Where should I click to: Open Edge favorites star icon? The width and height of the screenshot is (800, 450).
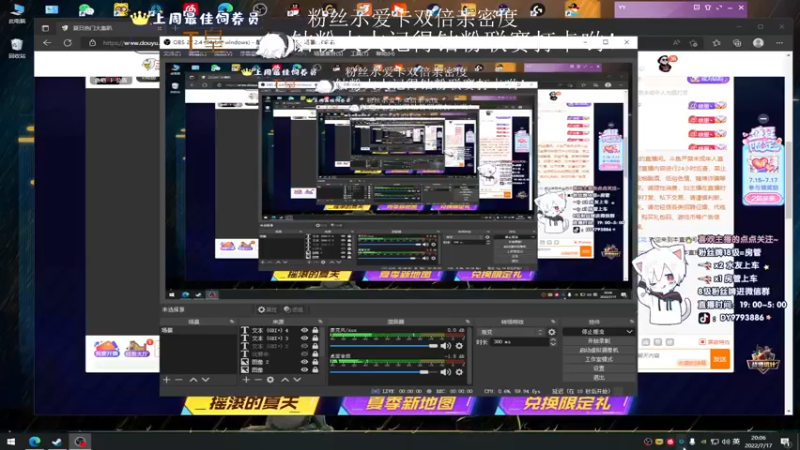tap(716, 43)
